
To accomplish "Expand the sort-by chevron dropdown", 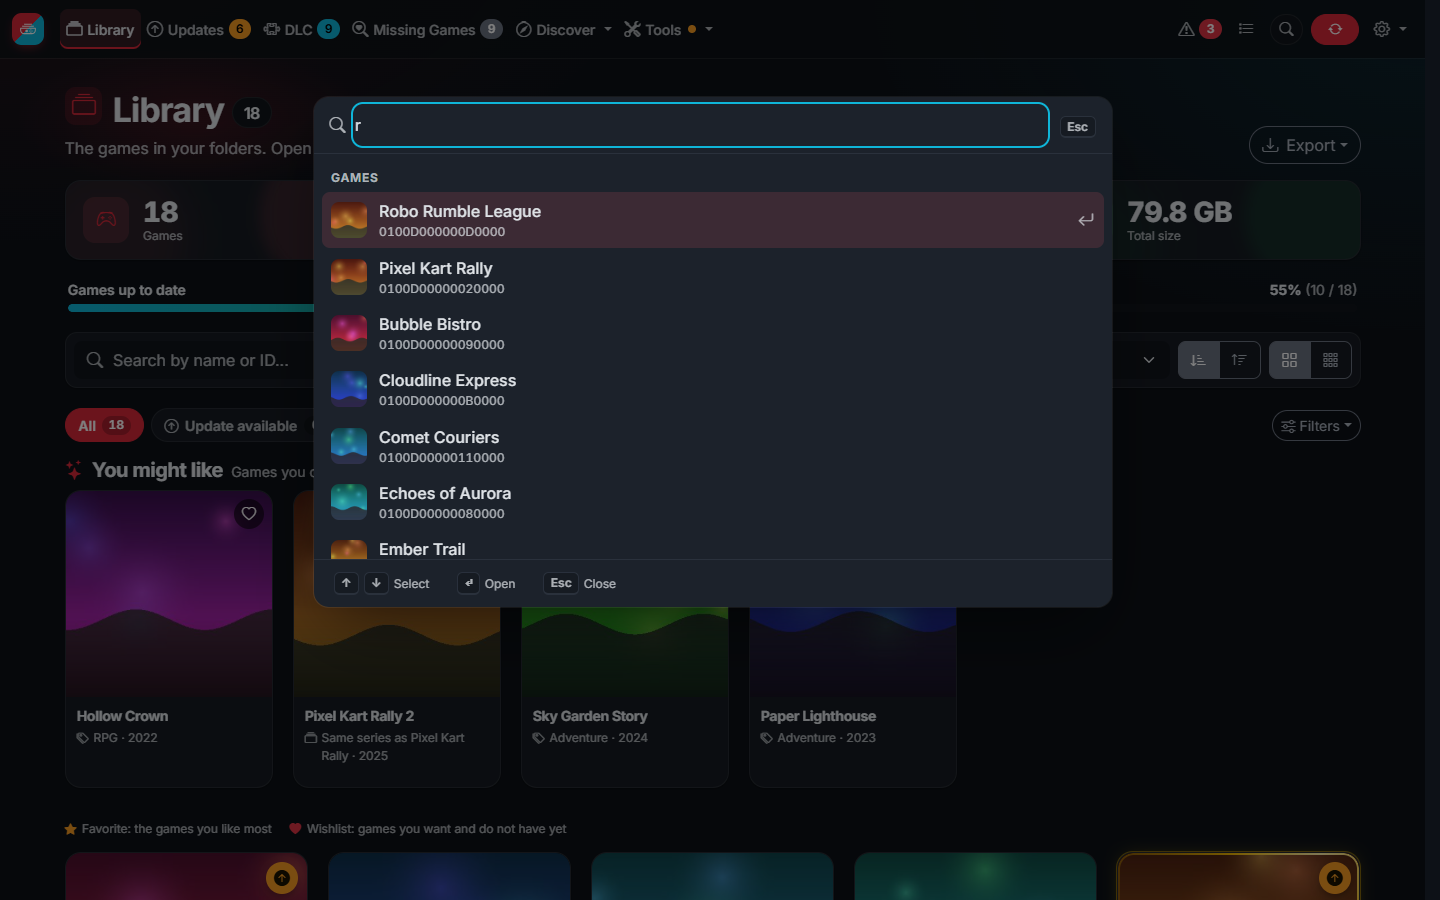I will click(x=1149, y=360).
